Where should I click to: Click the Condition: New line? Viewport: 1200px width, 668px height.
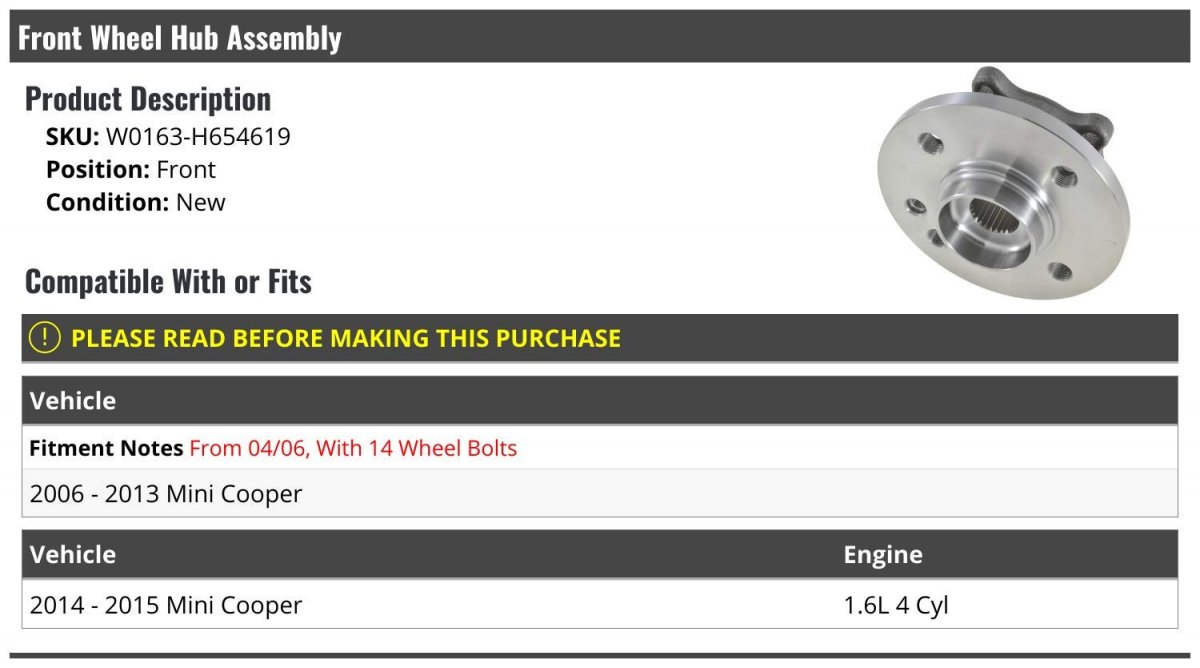[x=136, y=202]
